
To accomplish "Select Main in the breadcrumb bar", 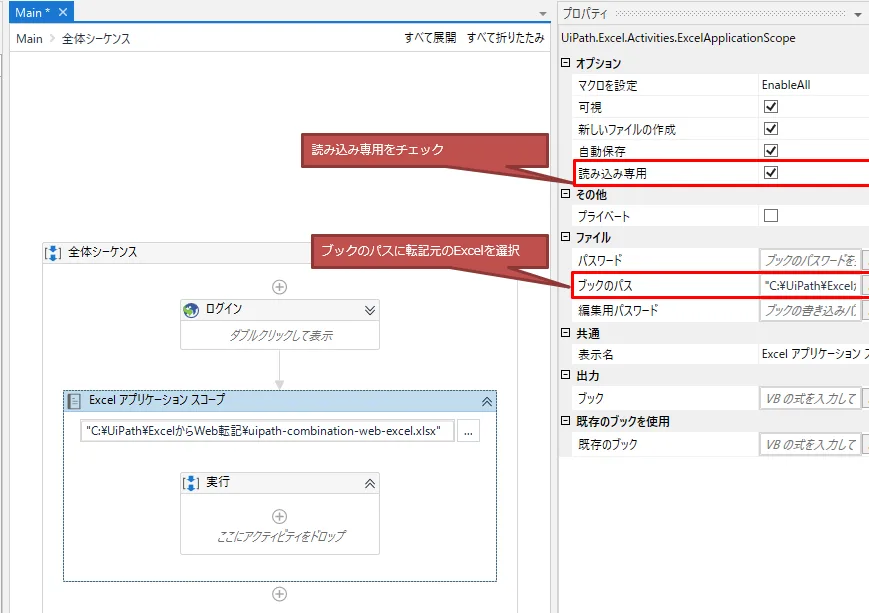I will coord(28,38).
